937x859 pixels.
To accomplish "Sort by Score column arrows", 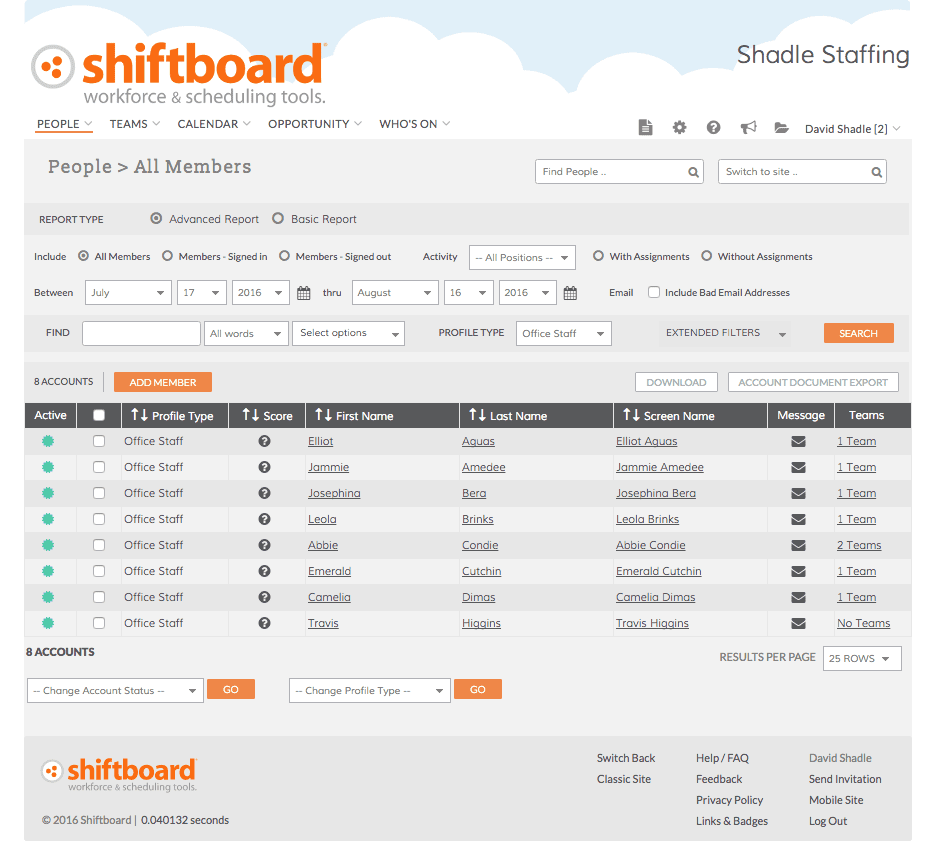I will click(x=250, y=415).
